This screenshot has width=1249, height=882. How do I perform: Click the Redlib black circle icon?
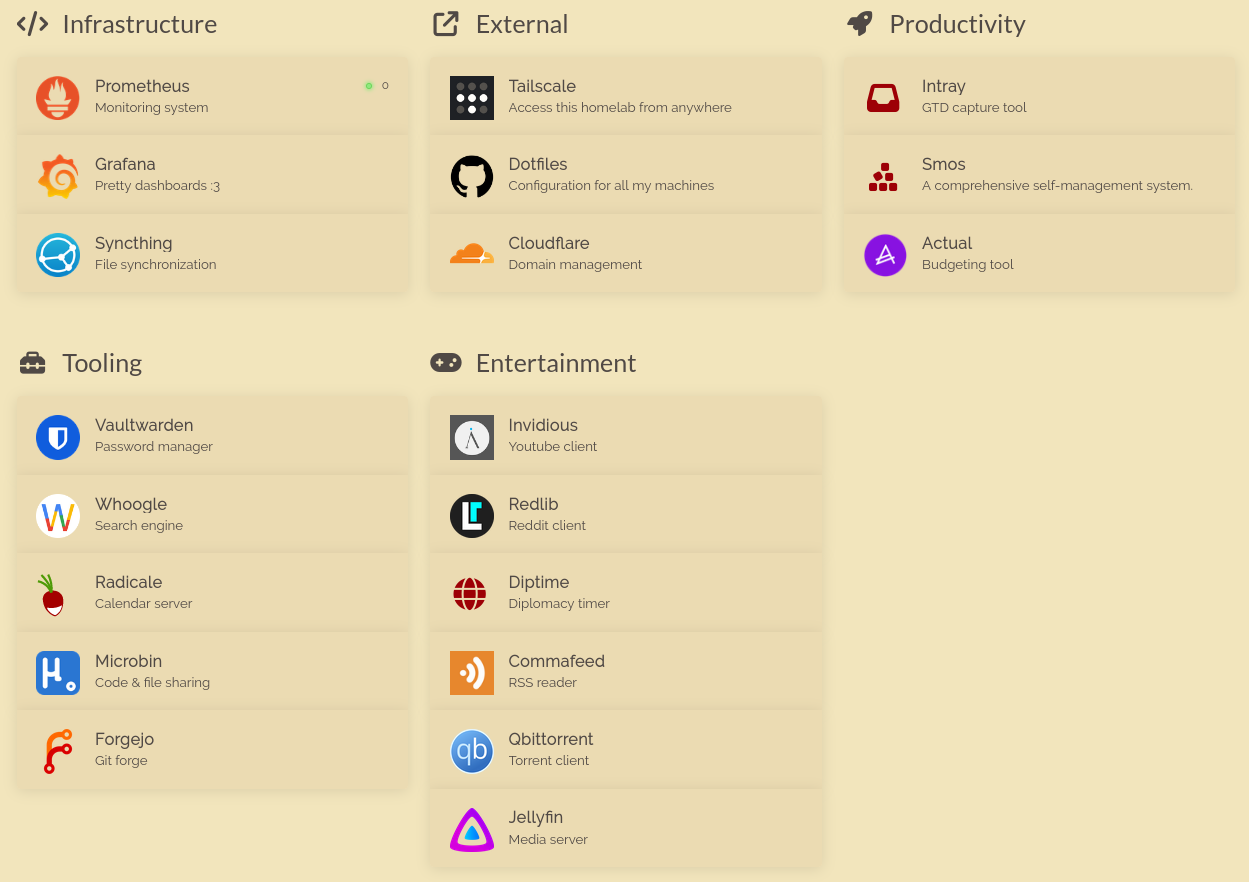(472, 516)
